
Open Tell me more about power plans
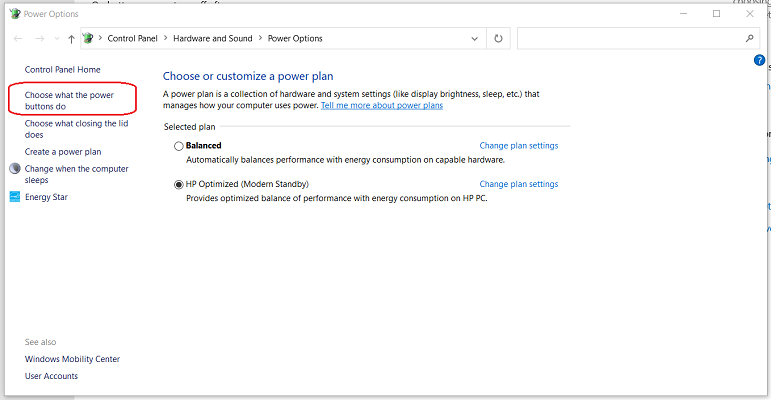[381, 105]
